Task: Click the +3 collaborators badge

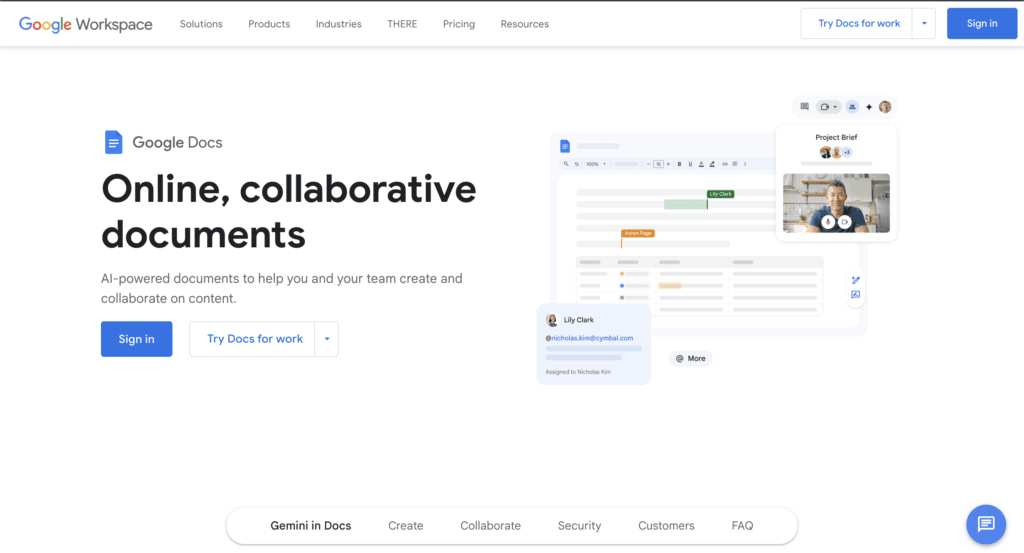Action: [847, 152]
